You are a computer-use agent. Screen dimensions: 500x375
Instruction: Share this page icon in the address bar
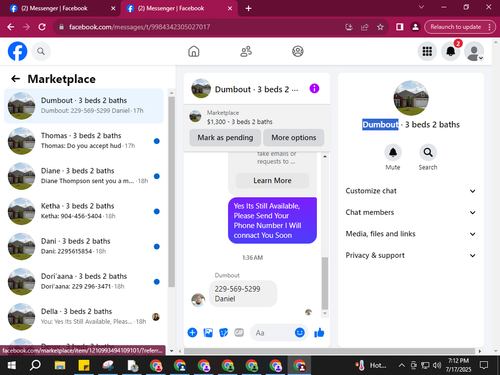coord(365,27)
